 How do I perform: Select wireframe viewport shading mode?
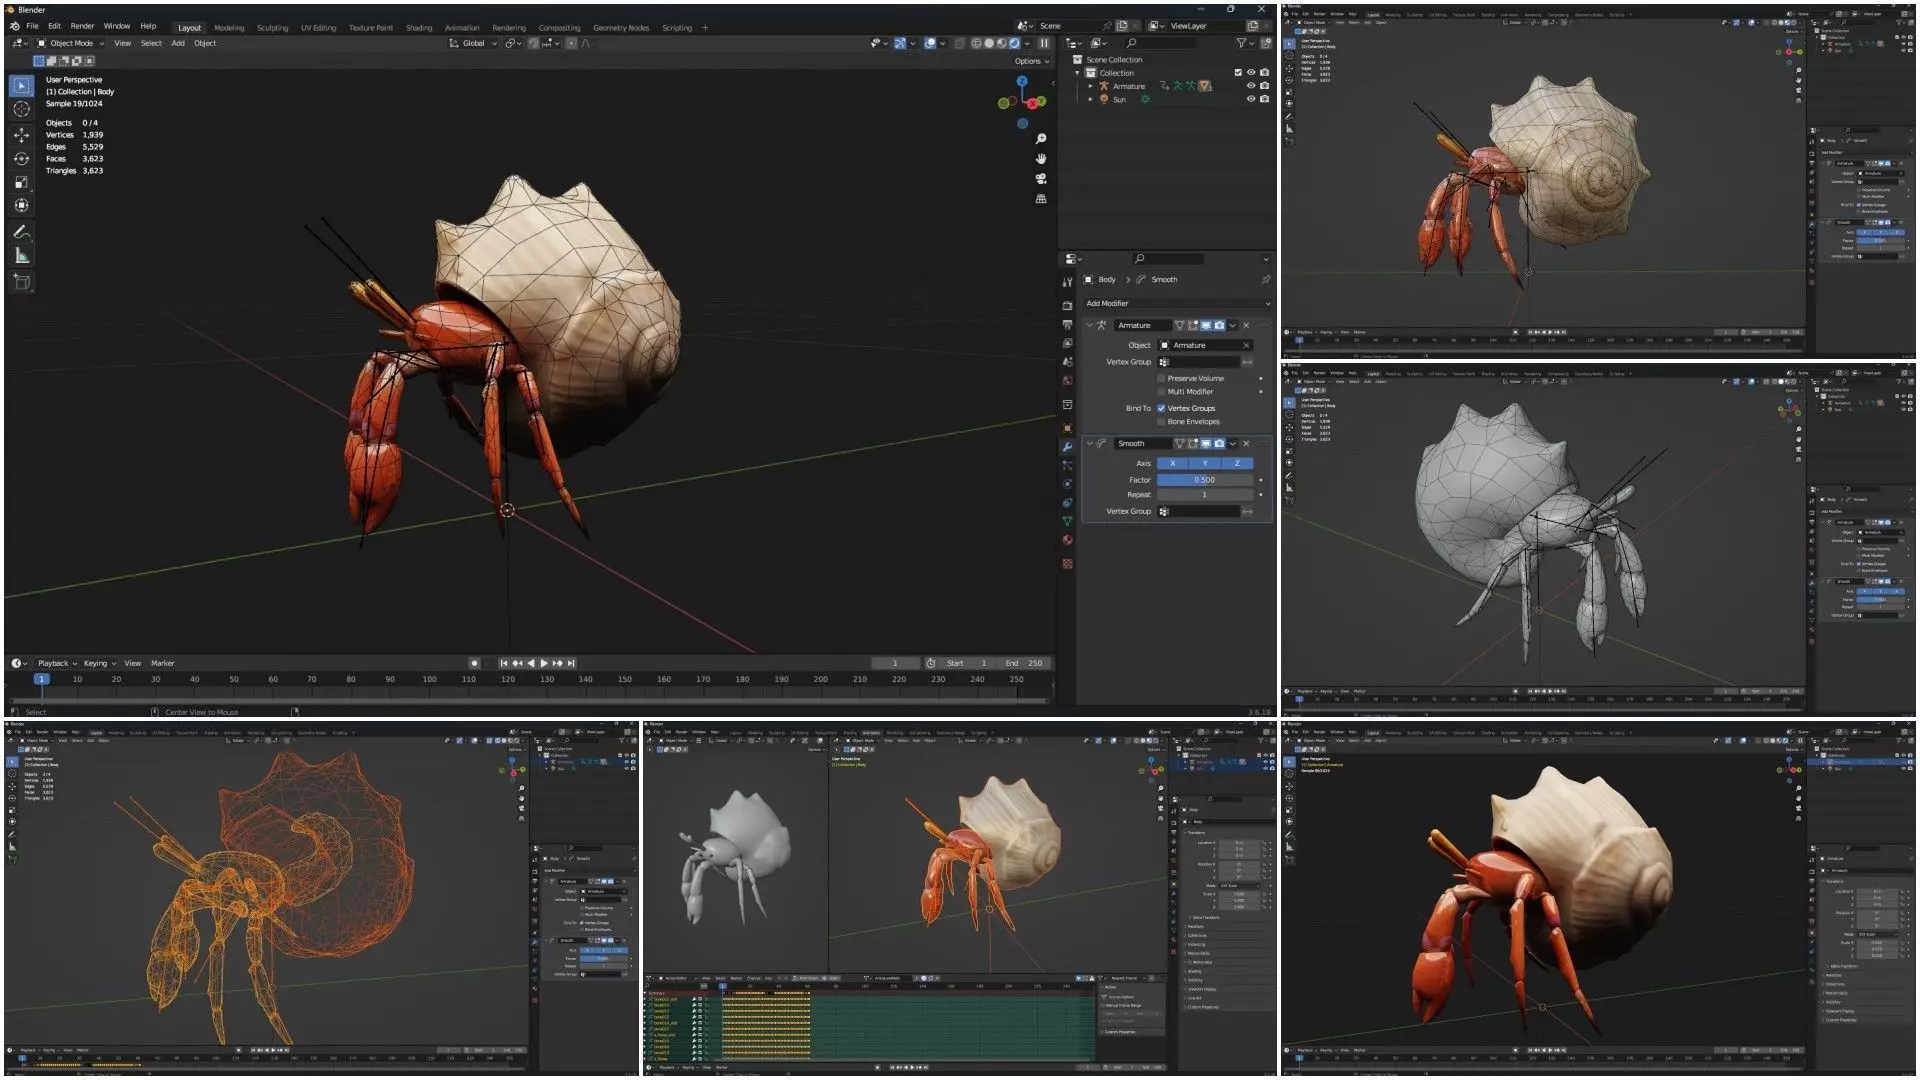pyautogui.click(x=976, y=43)
